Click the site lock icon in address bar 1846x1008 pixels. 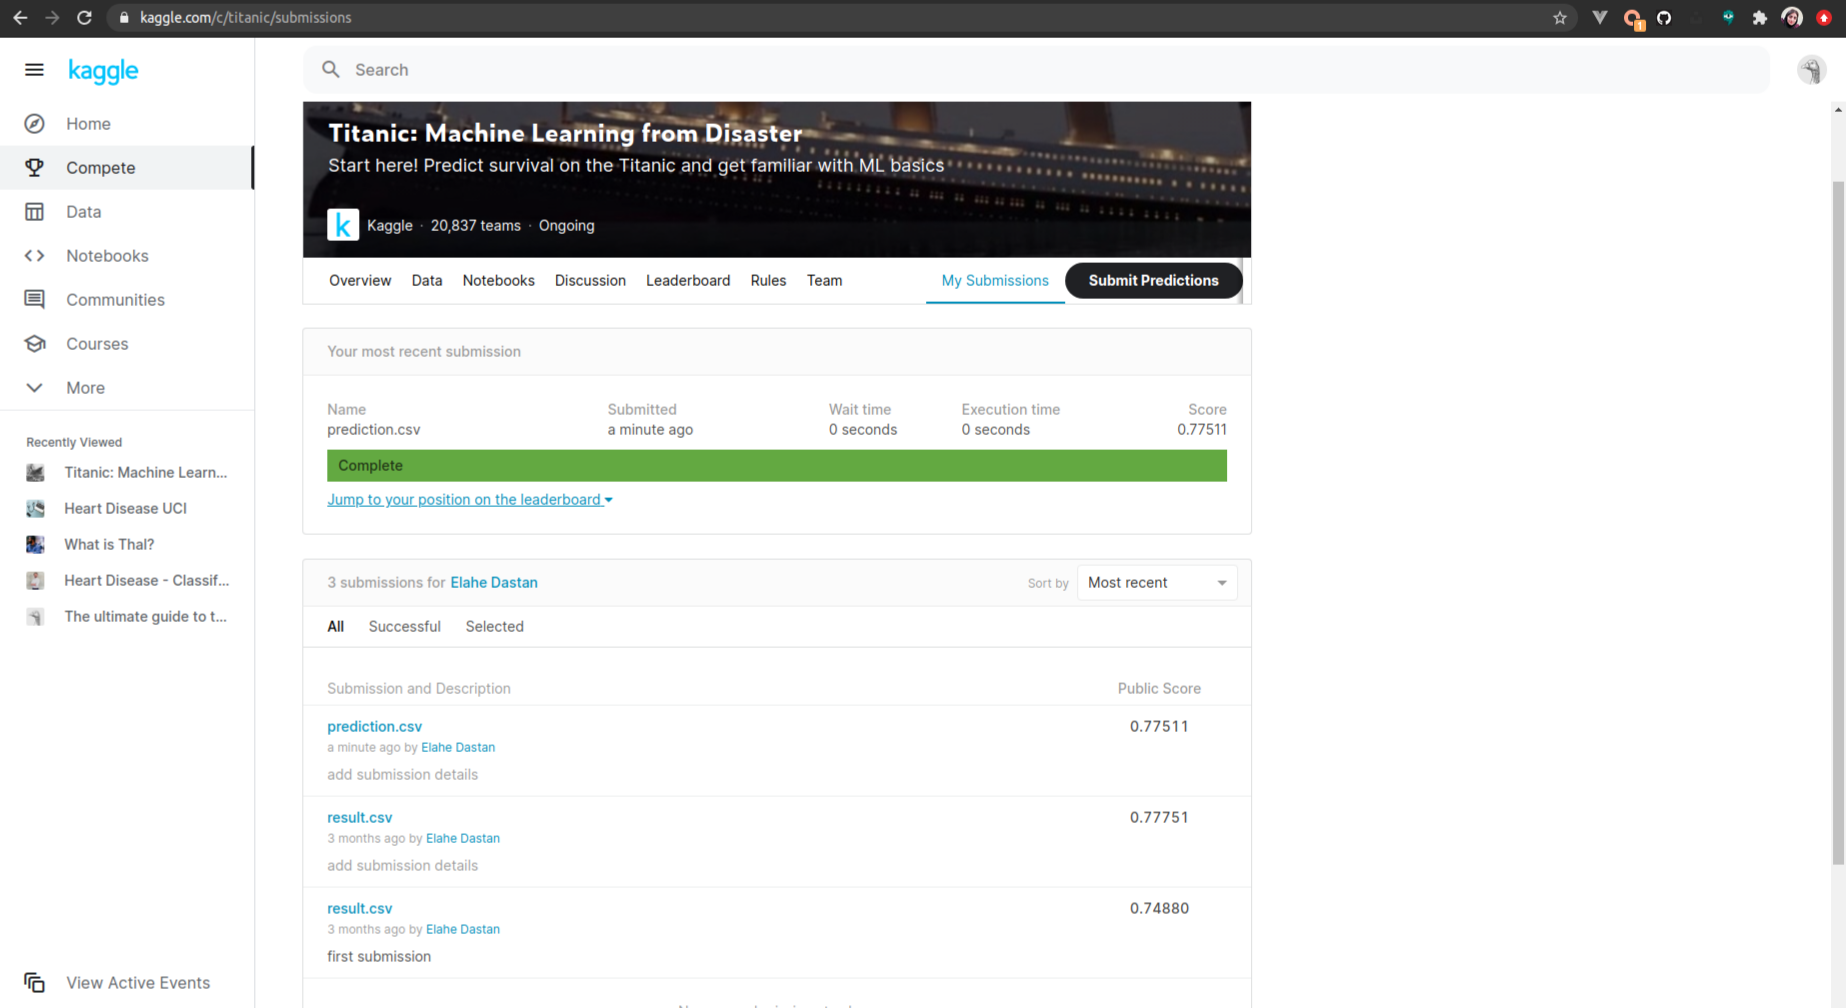pos(124,18)
